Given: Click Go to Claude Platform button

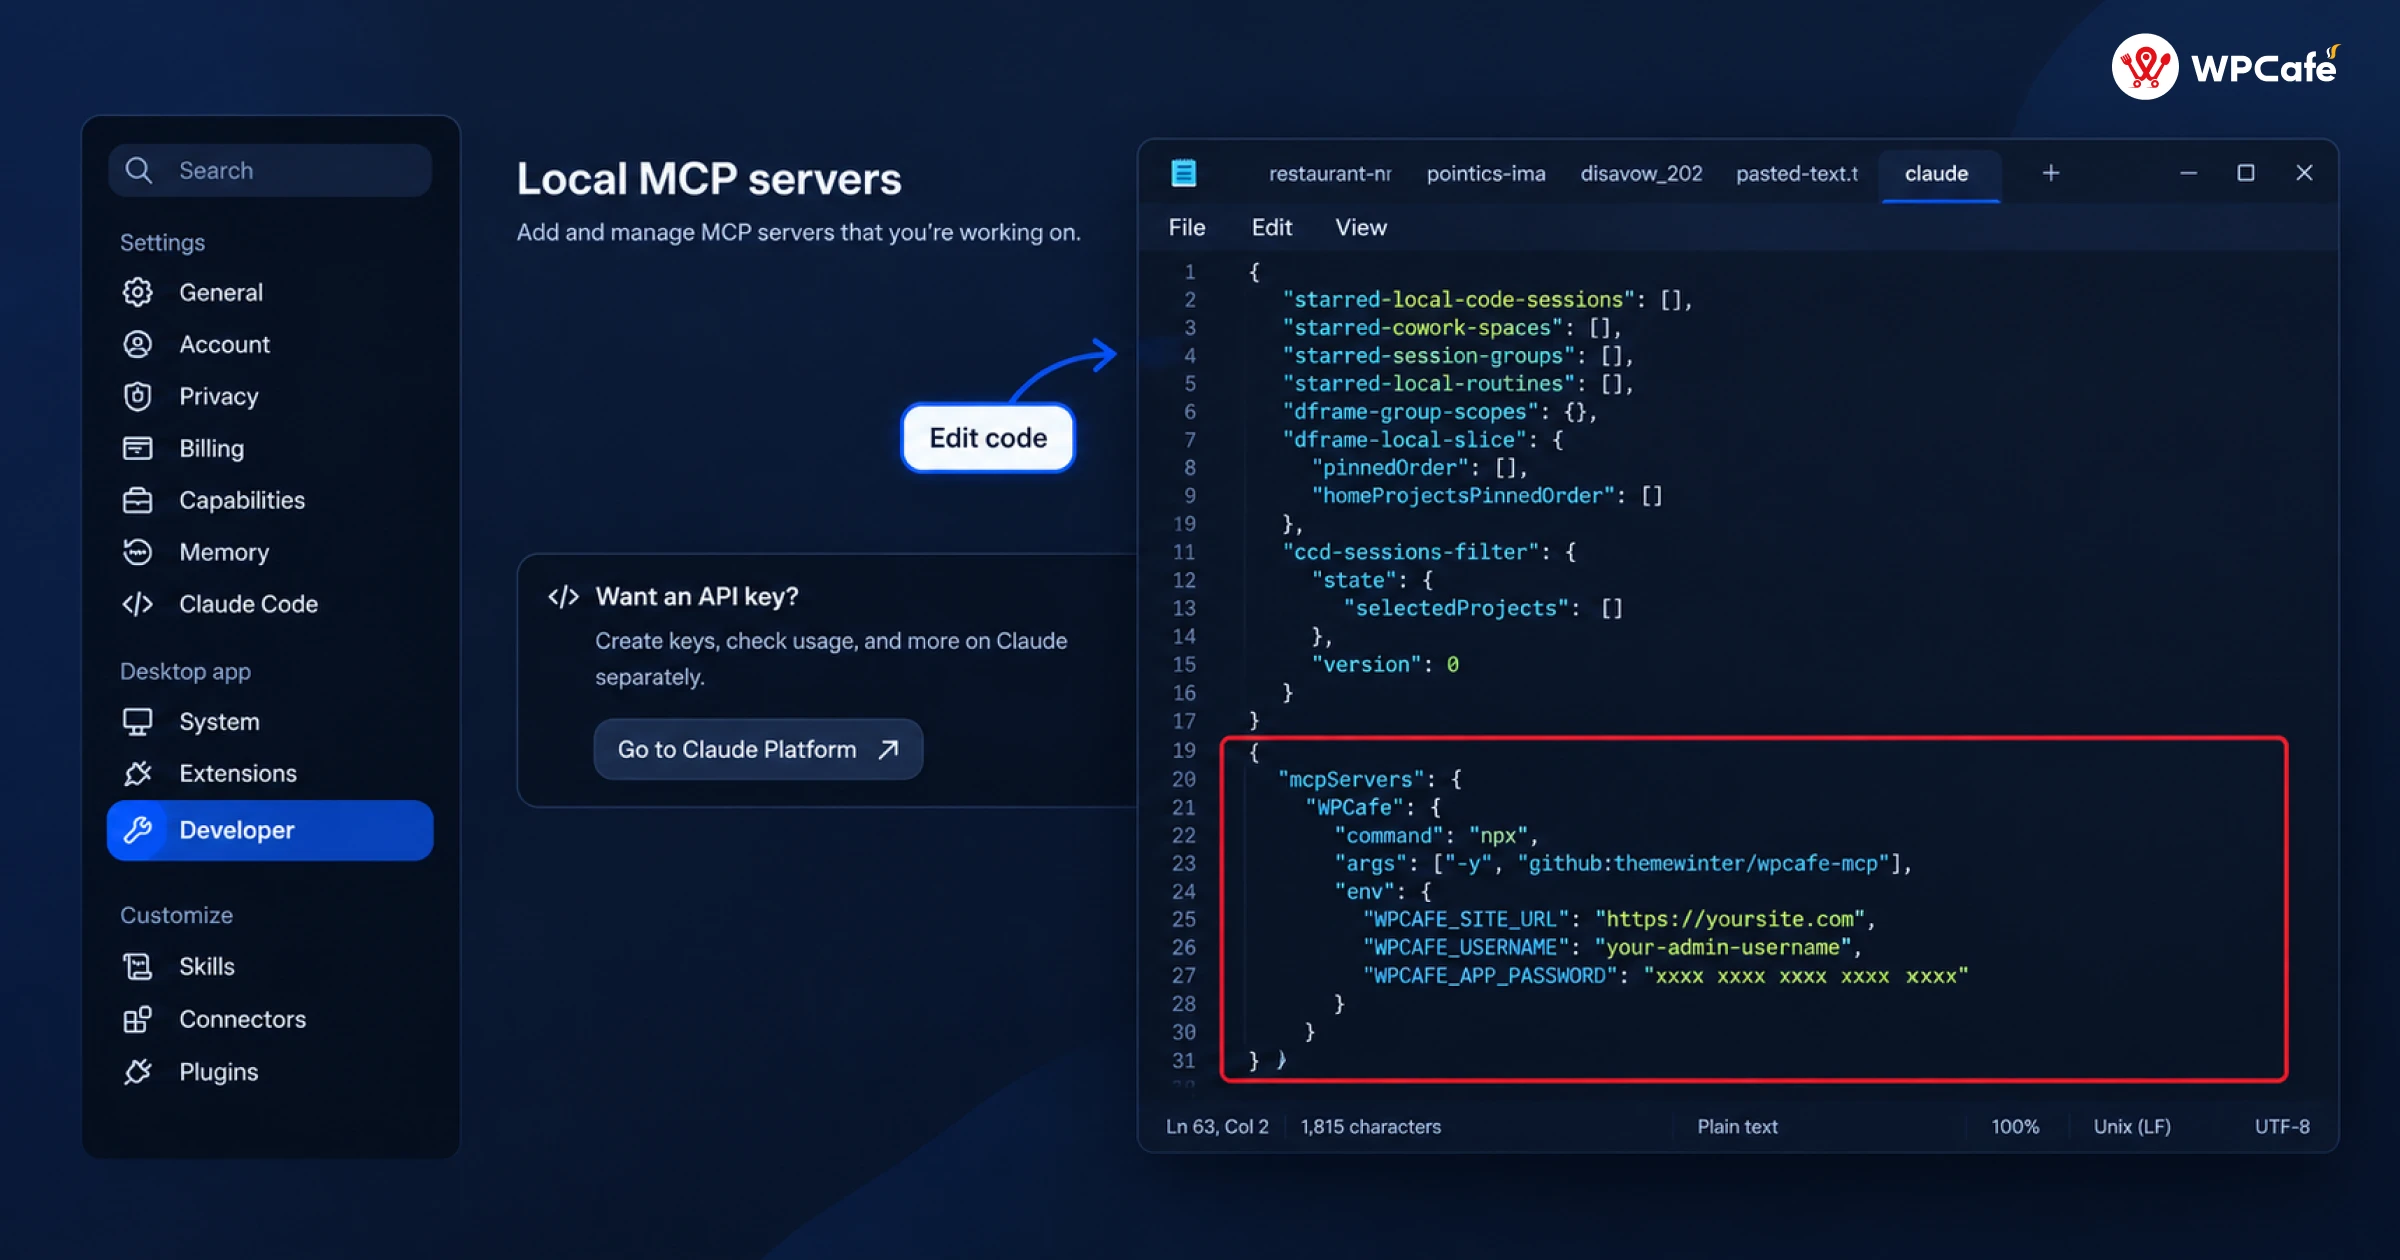Looking at the screenshot, I should tap(758, 749).
